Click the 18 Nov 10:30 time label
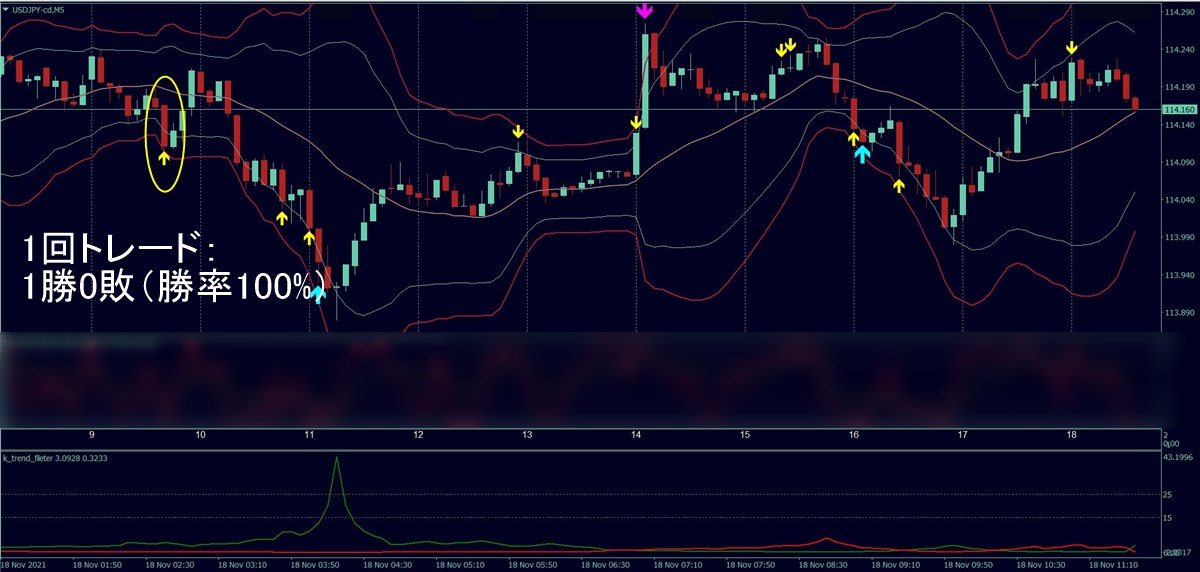 pos(1041,564)
